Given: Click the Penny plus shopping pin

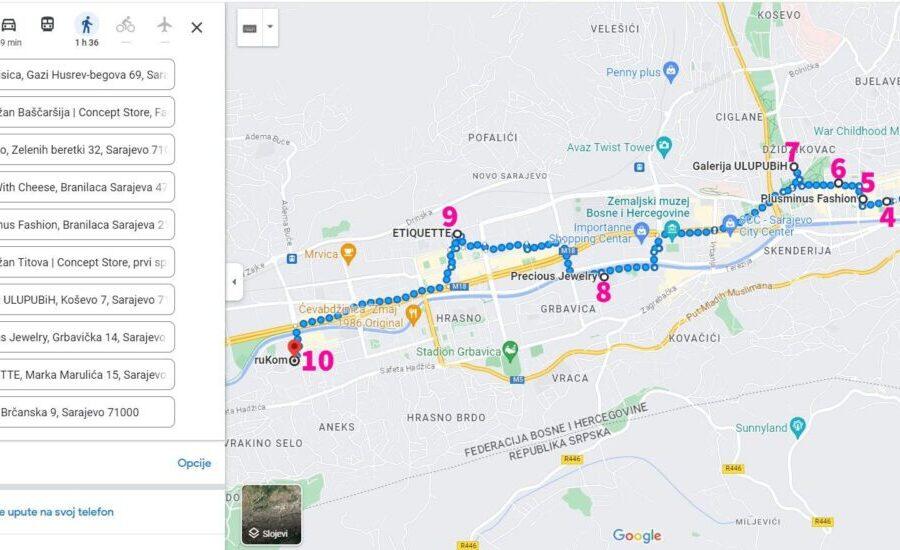Looking at the screenshot, I should tap(670, 71).
